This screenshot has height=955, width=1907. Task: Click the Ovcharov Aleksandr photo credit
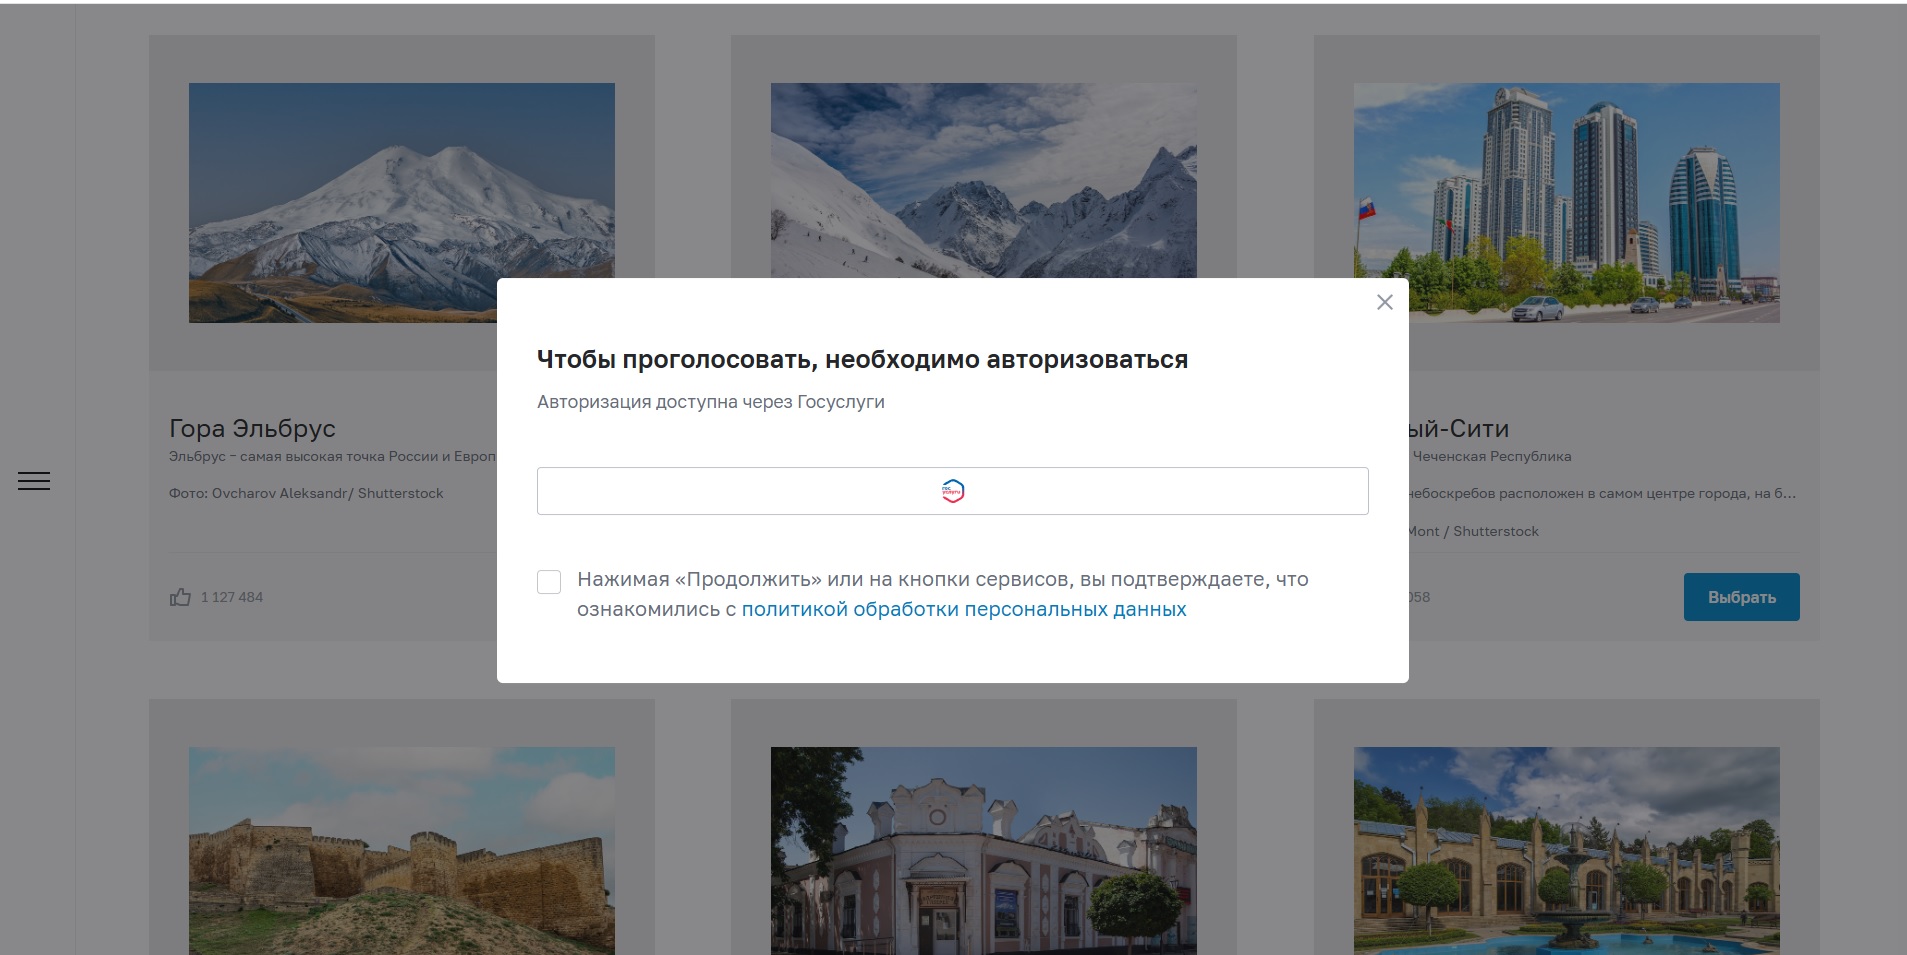pyautogui.click(x=306, y=494)
